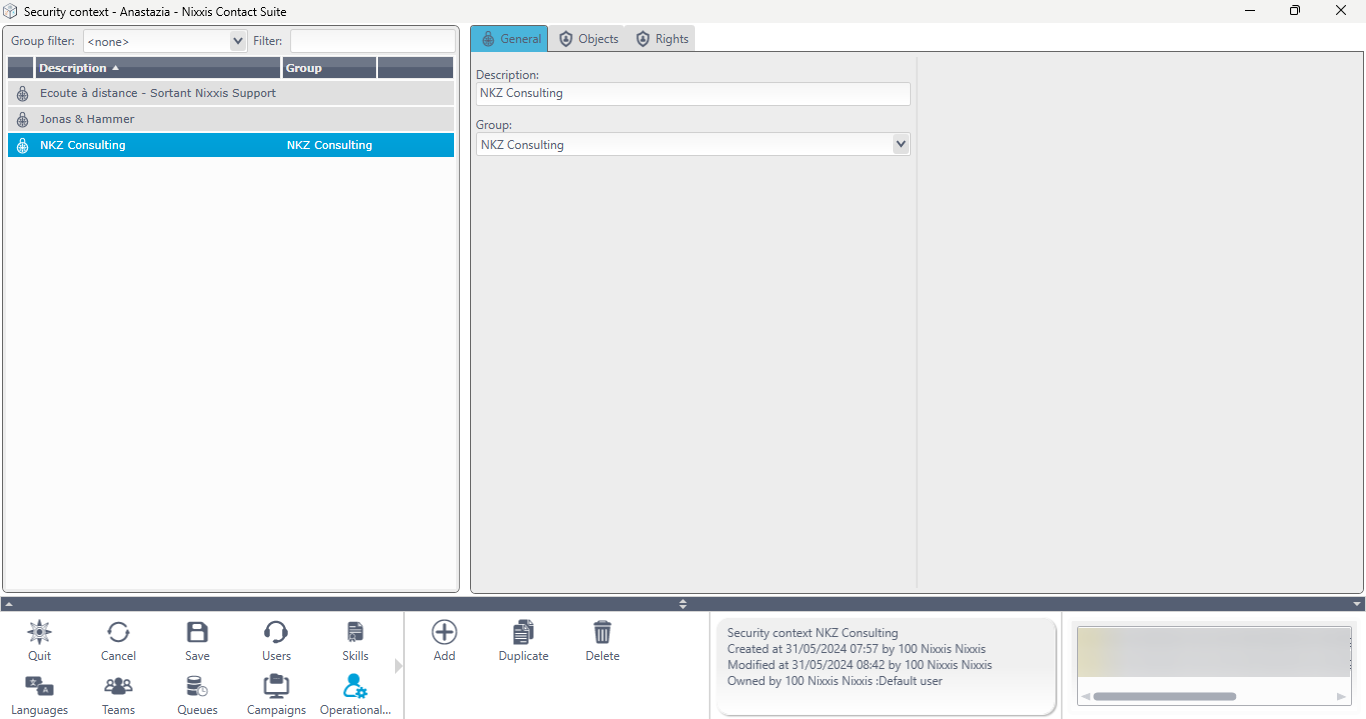Click the center splitter handle arrows
1366x719 pixels.
[683, 604]
